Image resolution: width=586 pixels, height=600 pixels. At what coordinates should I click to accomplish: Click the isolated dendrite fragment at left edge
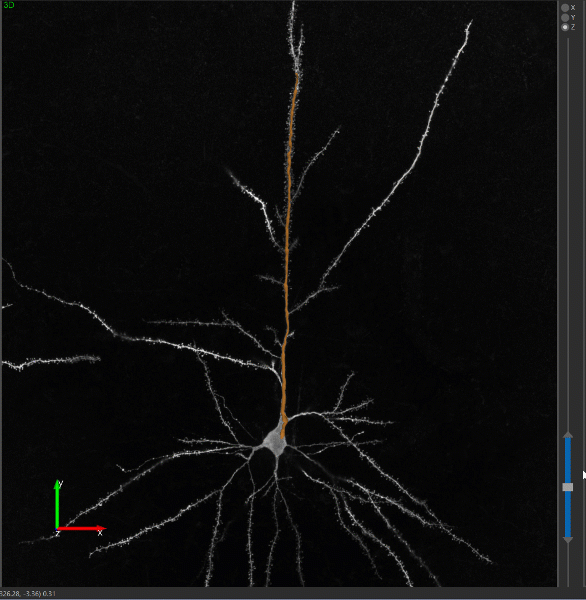click(52, 361)
